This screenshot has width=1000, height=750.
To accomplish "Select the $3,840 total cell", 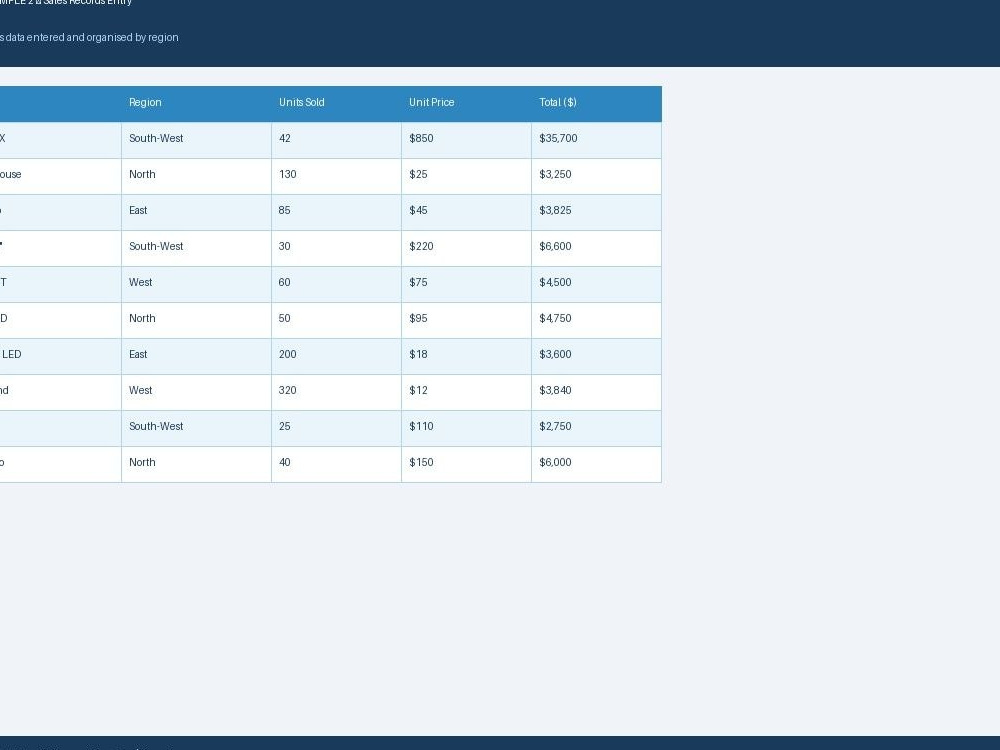I will (x=597, y=392).
